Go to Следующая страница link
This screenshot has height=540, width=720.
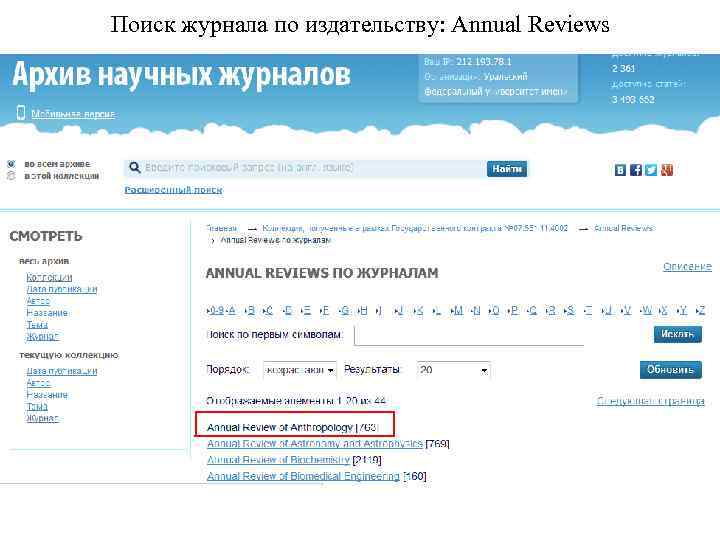pos(651,401)
